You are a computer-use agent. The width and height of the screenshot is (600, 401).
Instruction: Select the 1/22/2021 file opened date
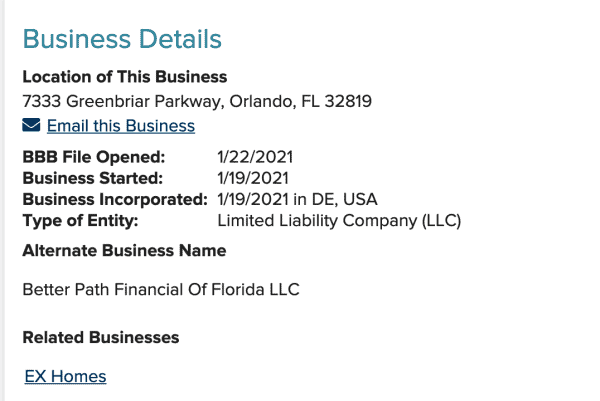[255, 157]
